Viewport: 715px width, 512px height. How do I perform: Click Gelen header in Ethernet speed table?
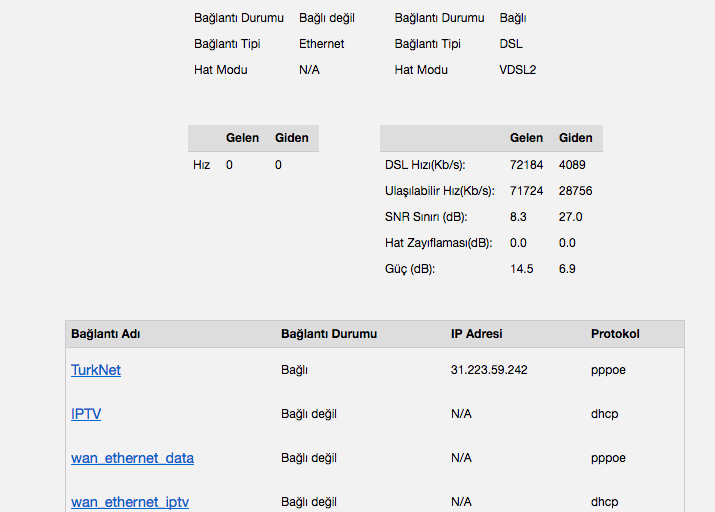pyautogui.click(x=242, y=138)
